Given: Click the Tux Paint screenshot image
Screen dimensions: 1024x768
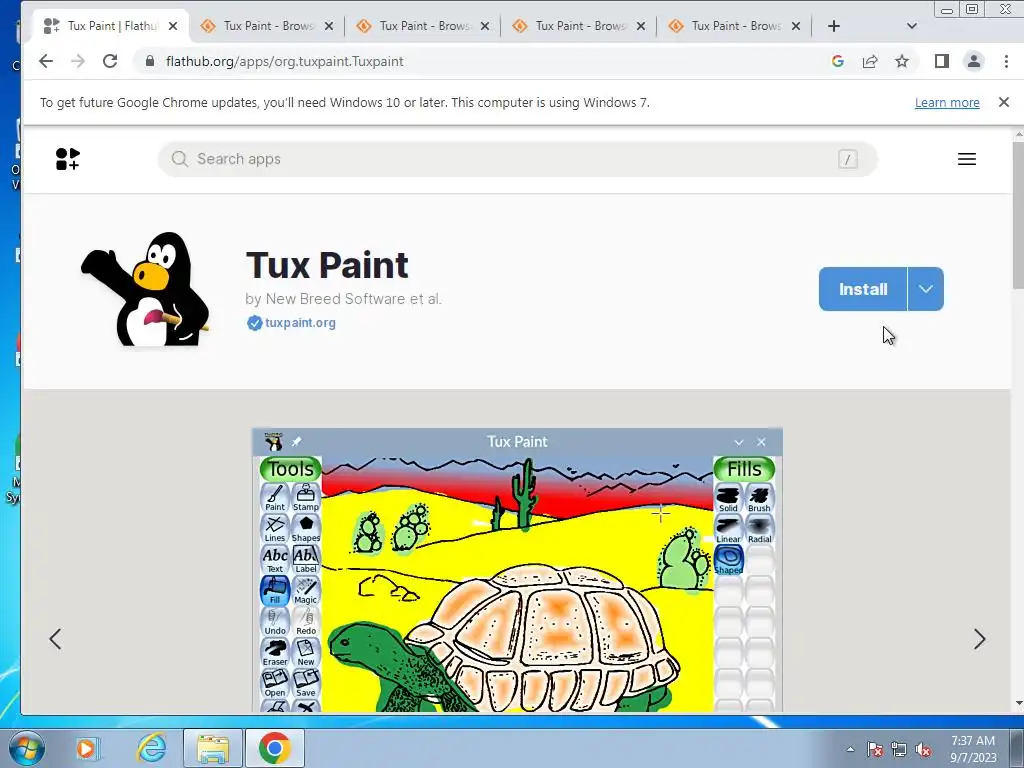Looking at the screenshot, I should 517,570.
